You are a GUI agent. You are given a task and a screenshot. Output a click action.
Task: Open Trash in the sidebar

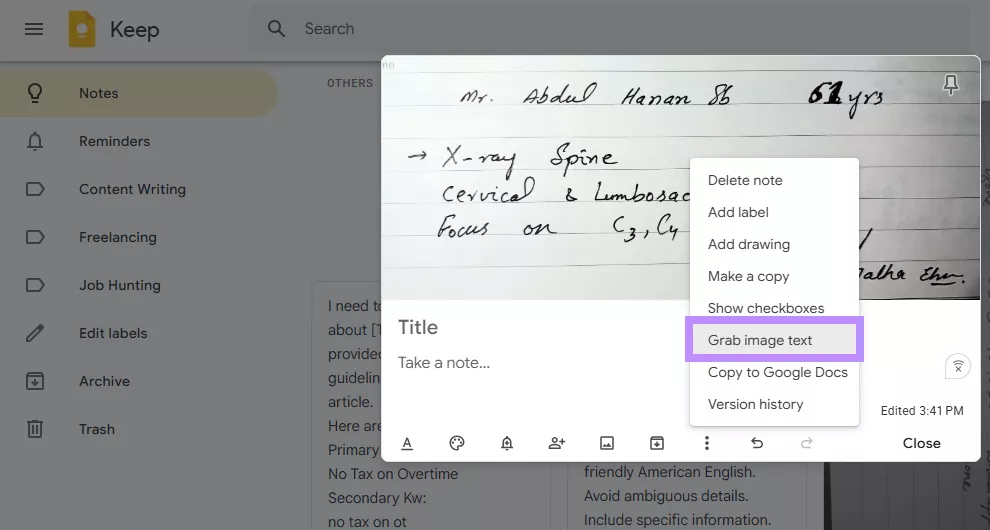(138, 429)
